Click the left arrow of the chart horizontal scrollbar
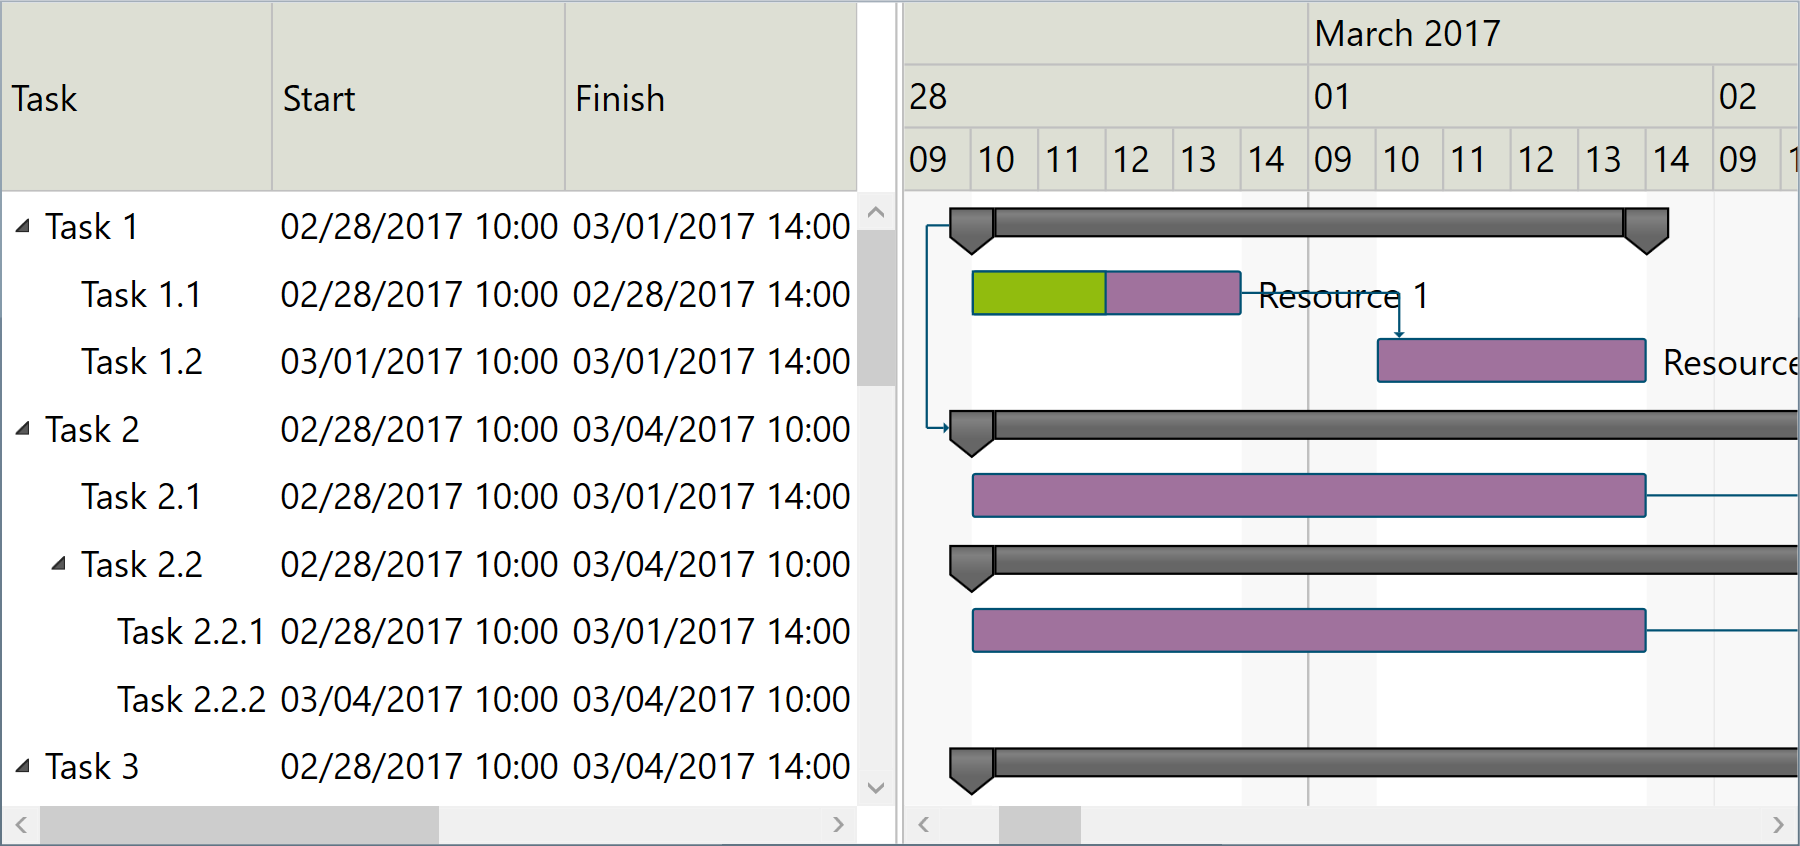Viewport: 1800px width, 846px height. pyautogui.click(x=921, y=825)
